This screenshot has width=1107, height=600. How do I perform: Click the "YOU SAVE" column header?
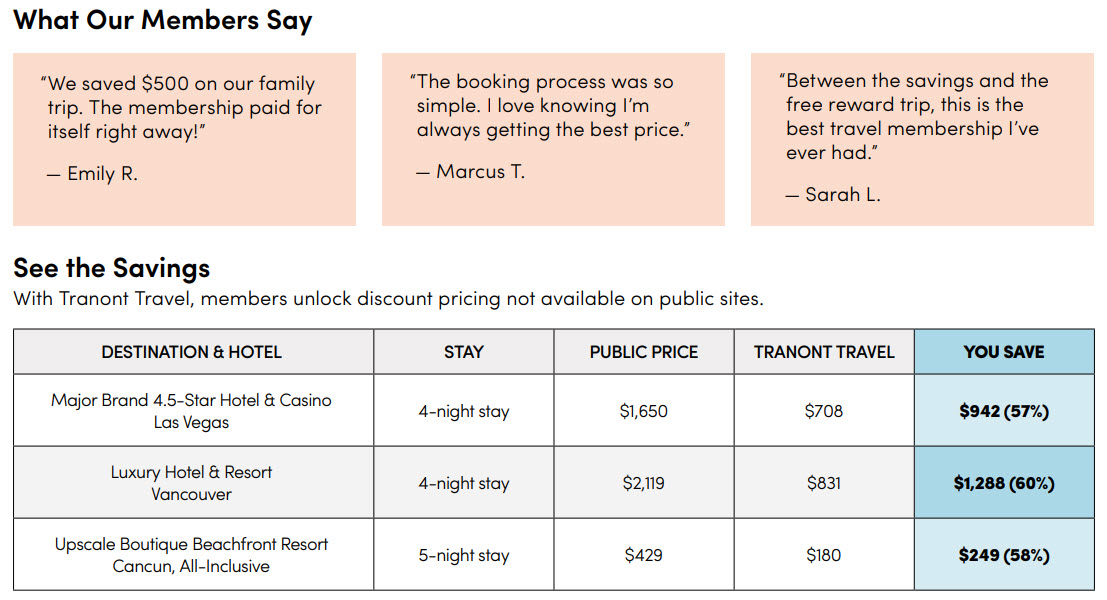click(1003, 352)
